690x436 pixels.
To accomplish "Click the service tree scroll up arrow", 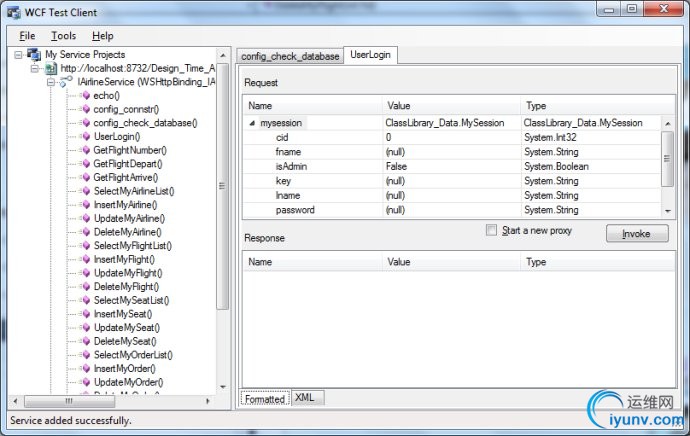I will click(223, 55).
